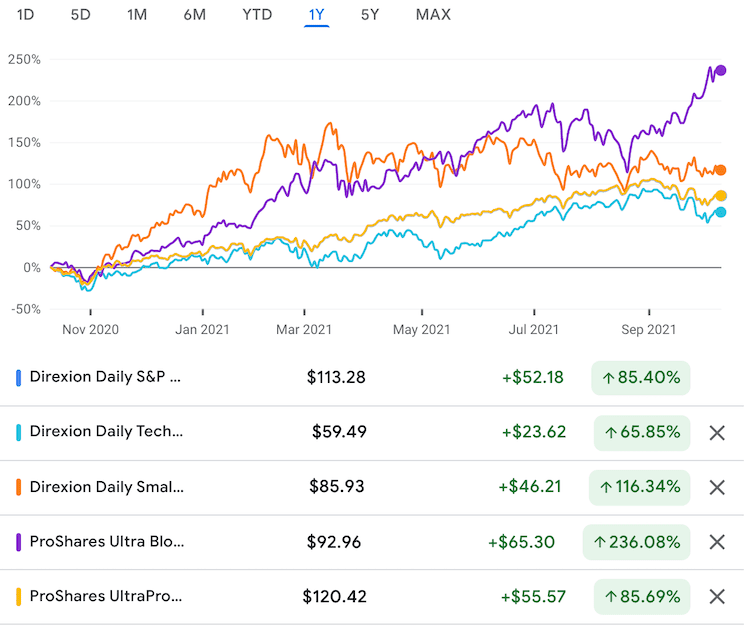Switch to the 6M range tab

point(195,15)
